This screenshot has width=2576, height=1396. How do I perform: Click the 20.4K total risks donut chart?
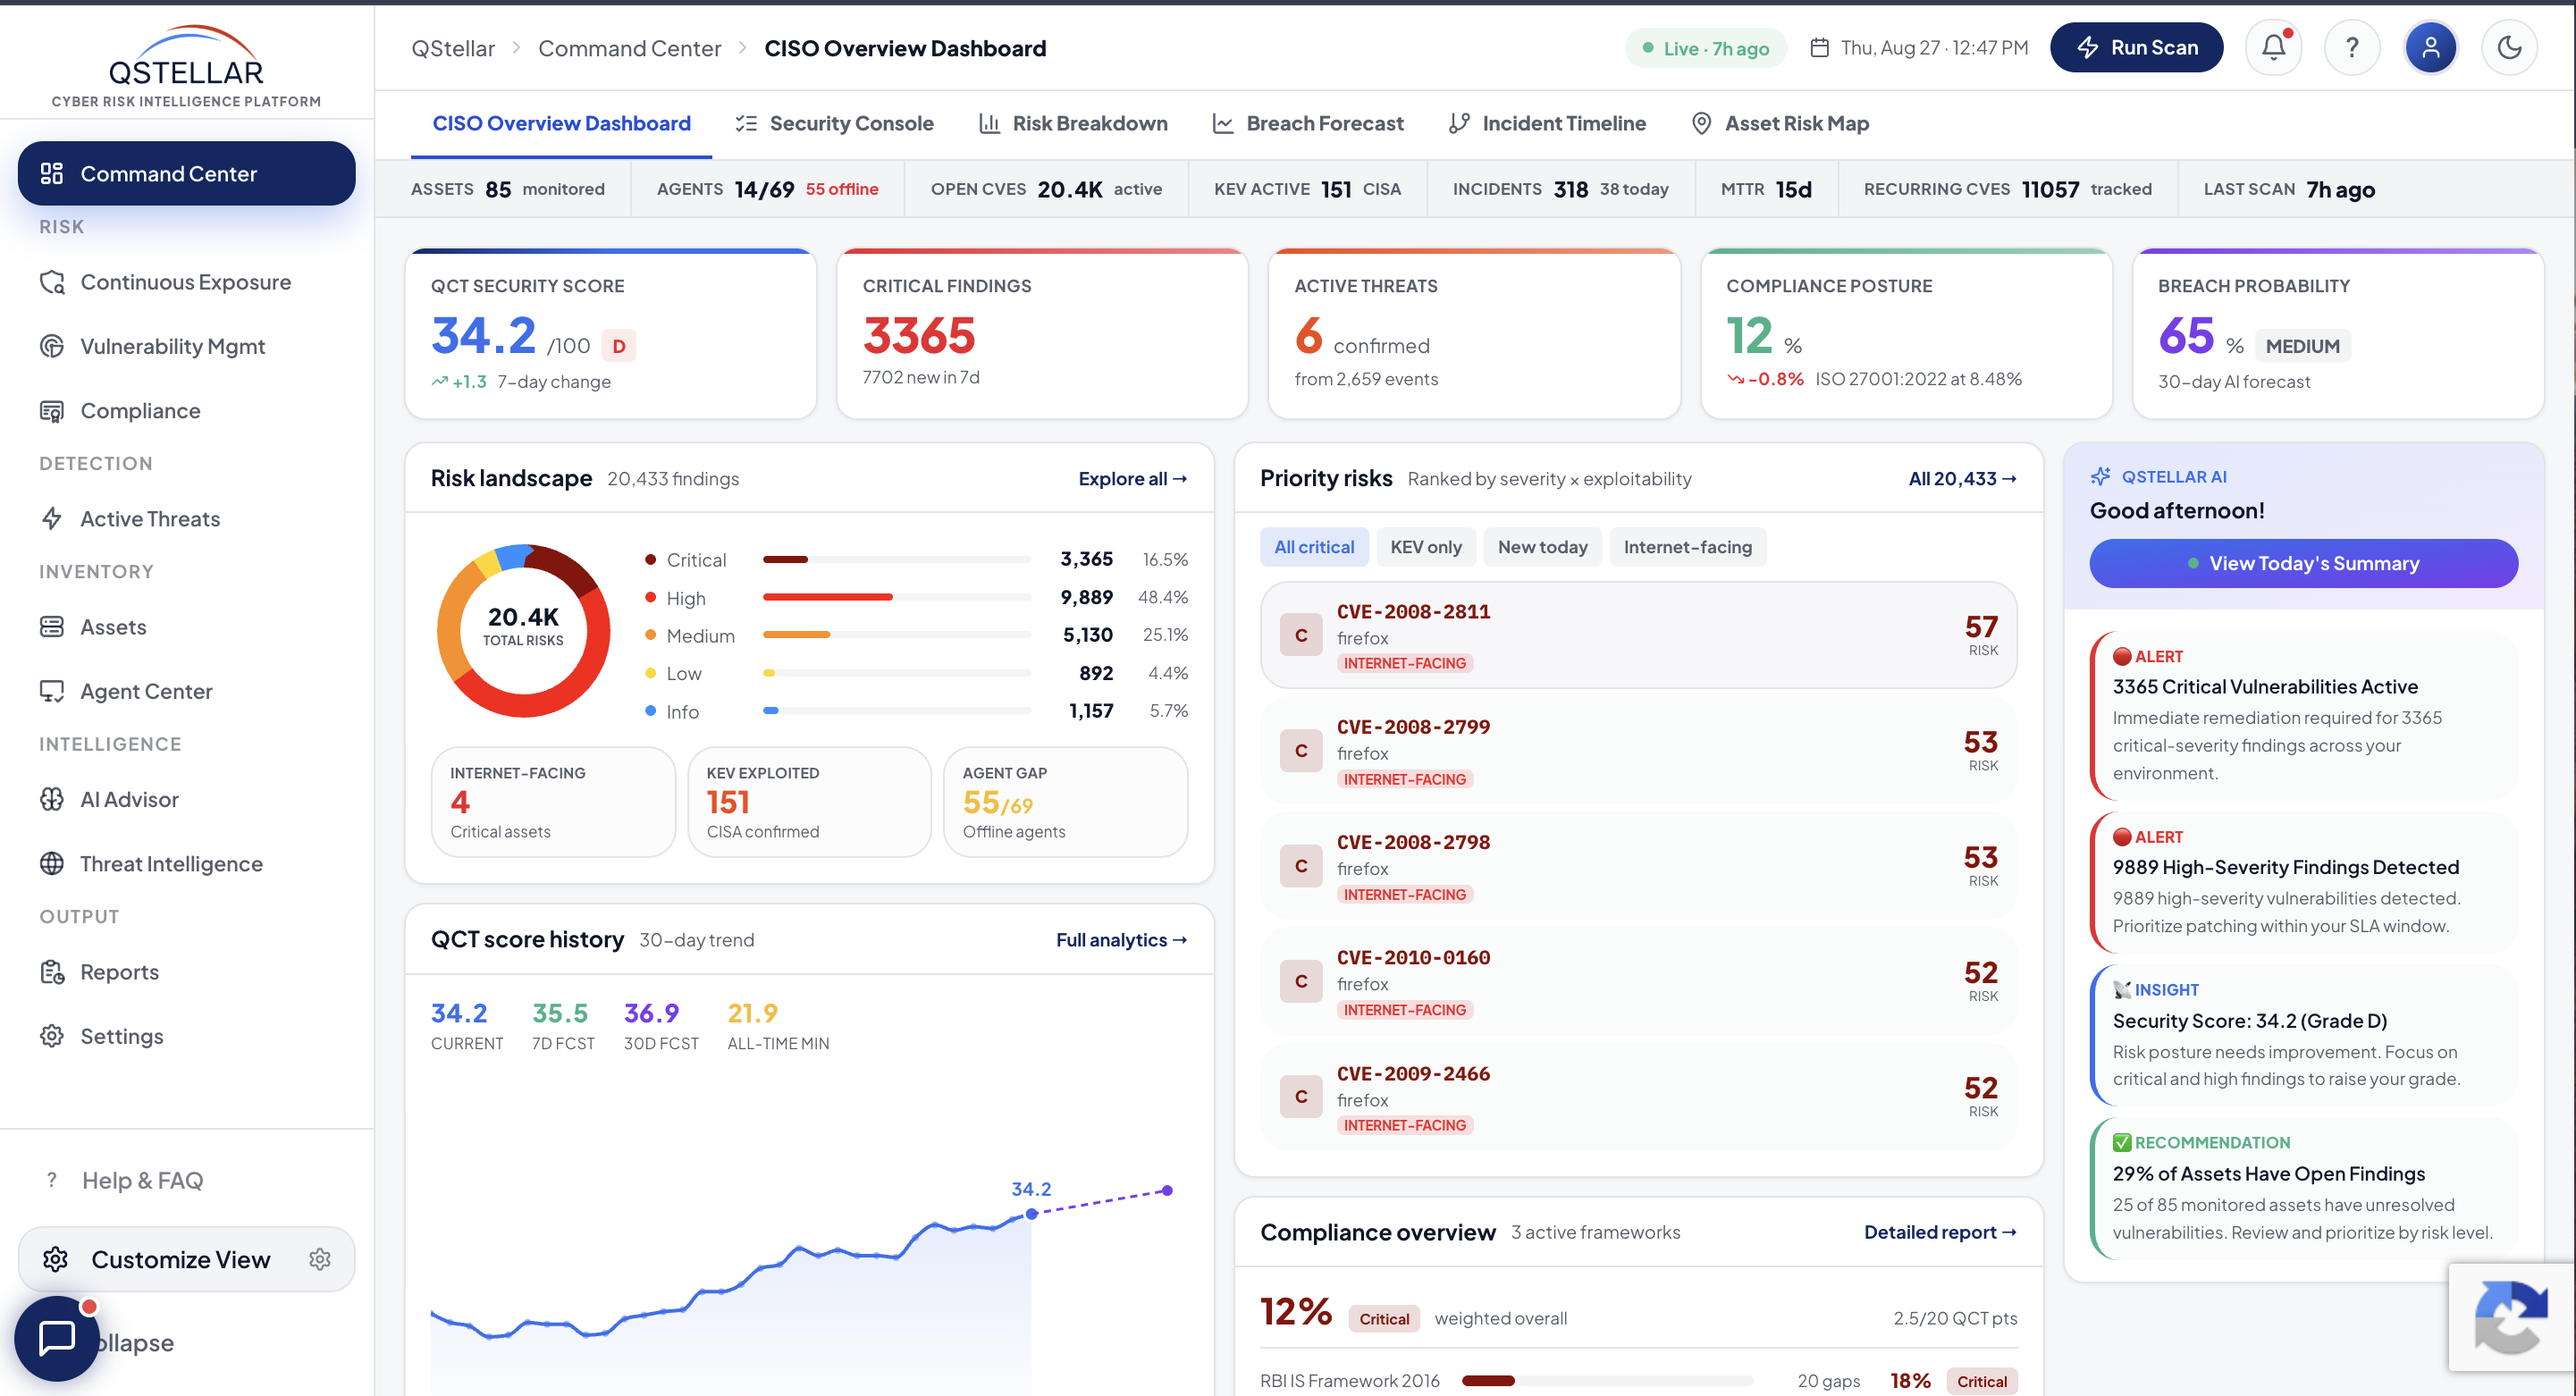523,630
